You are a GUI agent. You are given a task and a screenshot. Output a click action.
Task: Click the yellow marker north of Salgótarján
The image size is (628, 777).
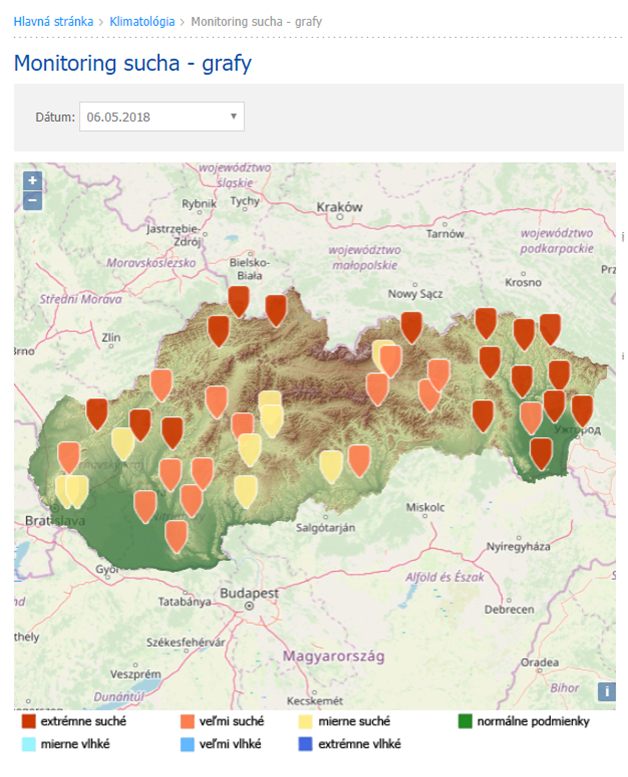point(331,465)
